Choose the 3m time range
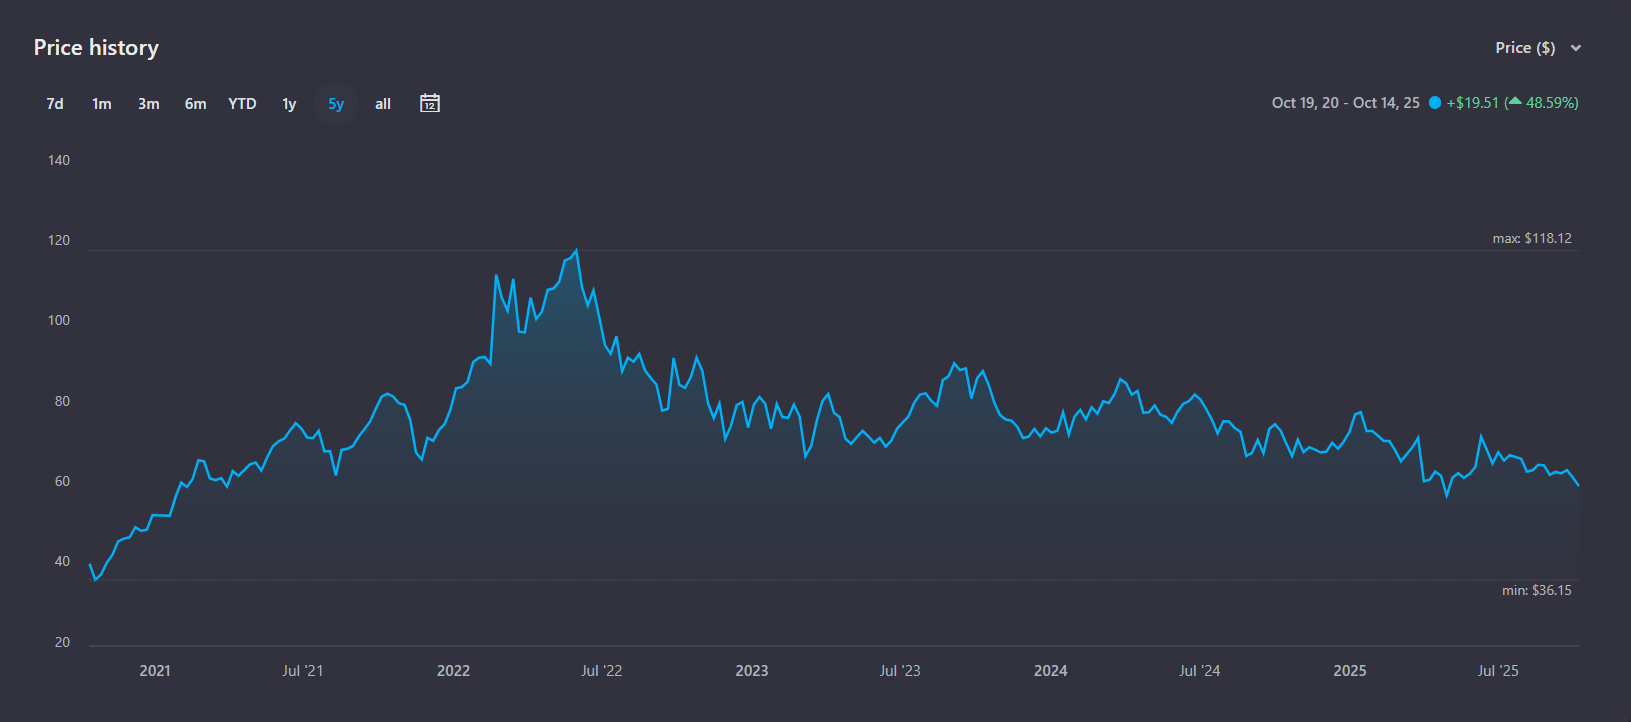This screenshot has height=722, width=1631. (149, 104)
